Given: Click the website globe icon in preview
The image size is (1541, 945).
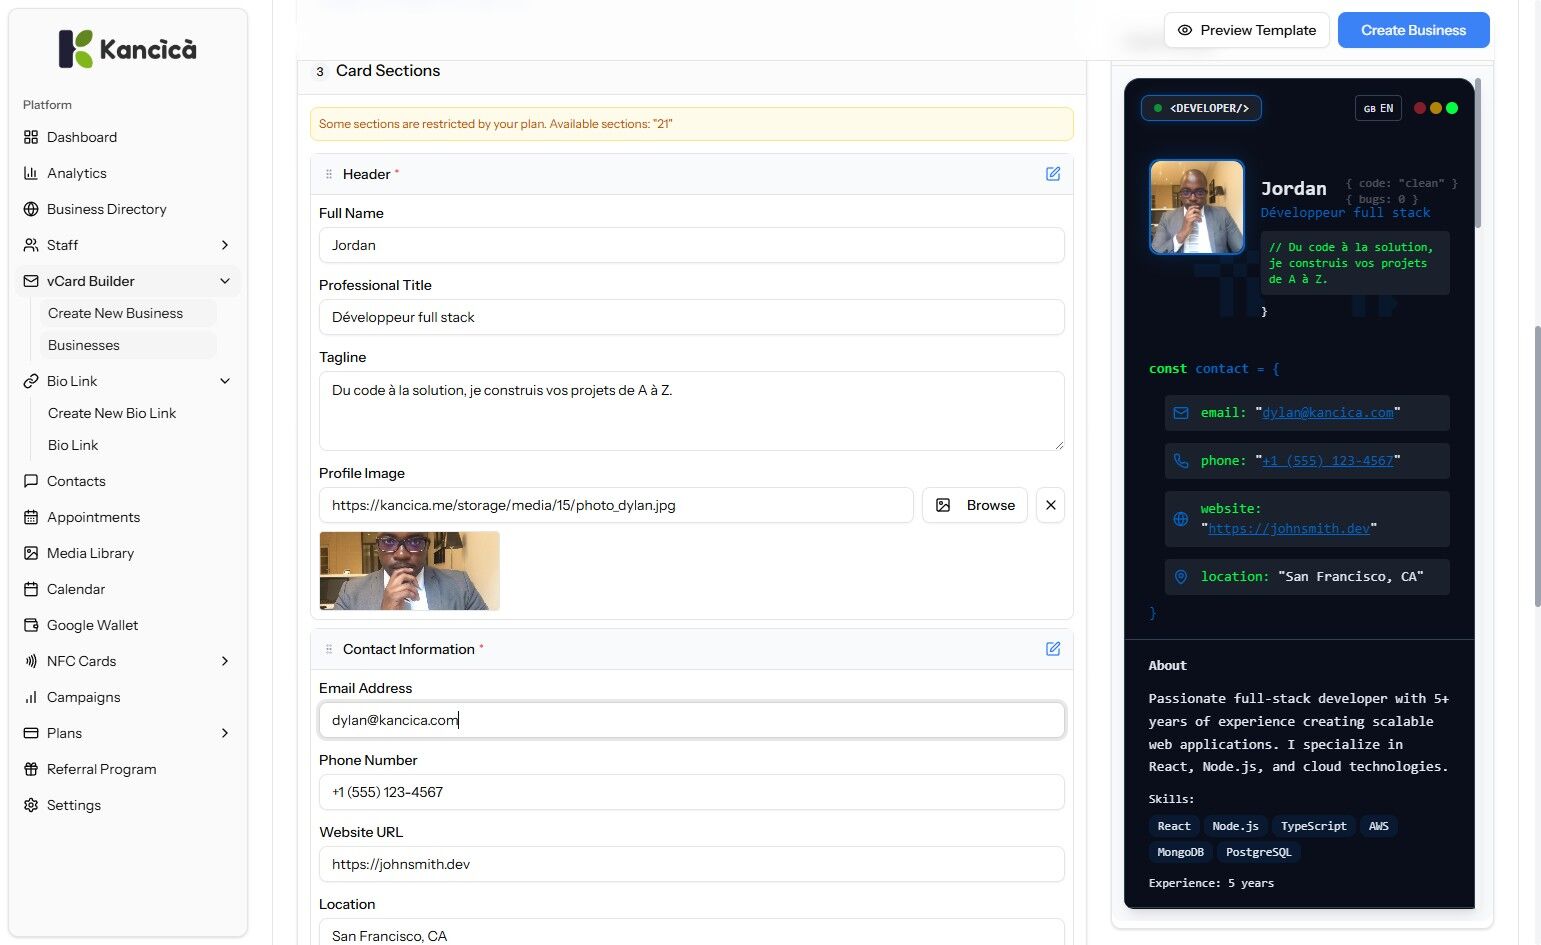Looking at the screenshot, I should coord(1181,519).
